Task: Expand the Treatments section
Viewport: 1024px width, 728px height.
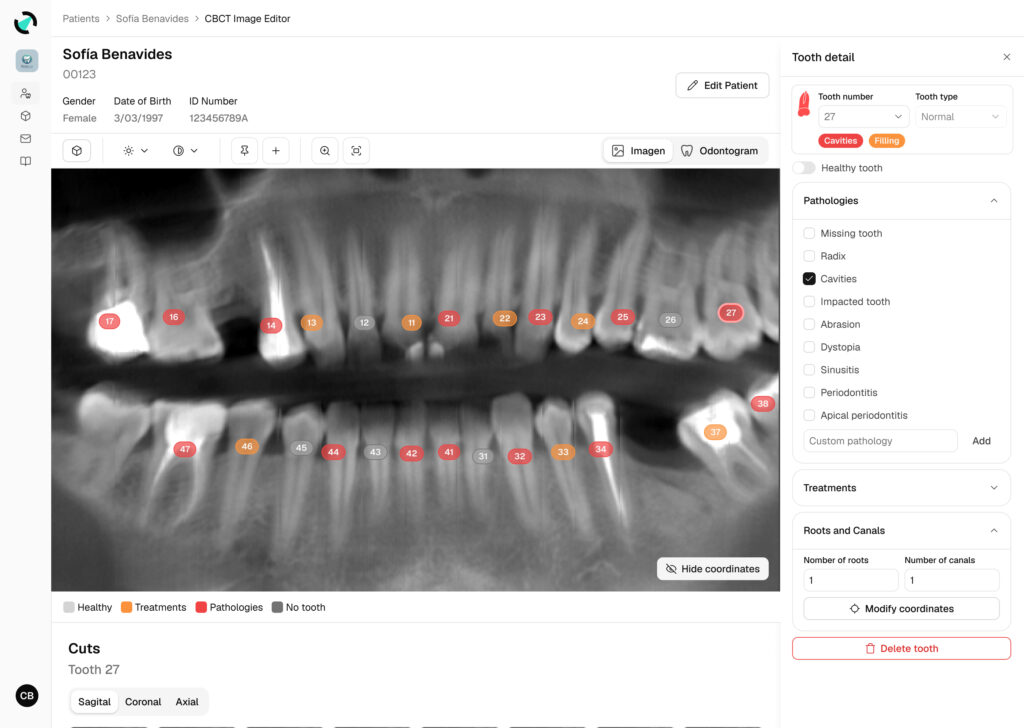Action: (x=900, y=488)
